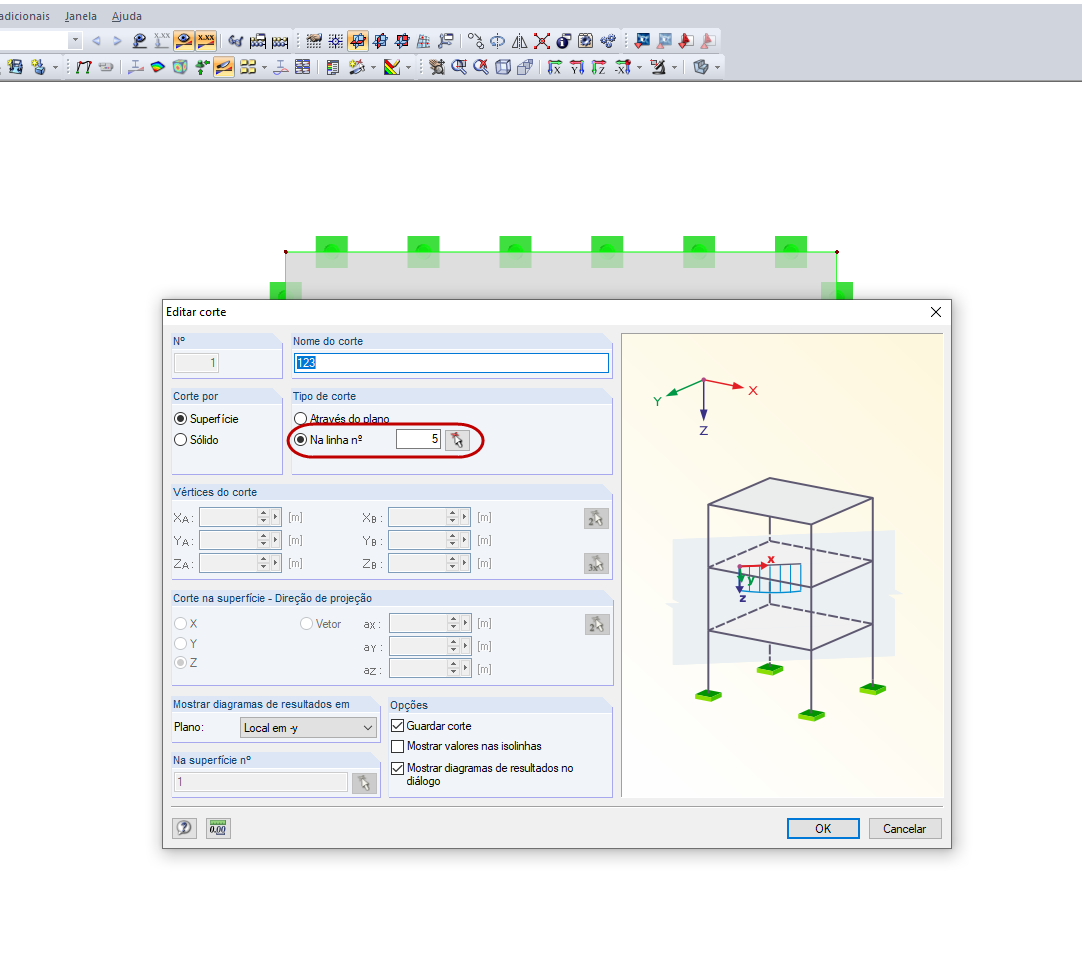Click the 0.00 units and decimals icon
The image size is (1082, 958).
[x=218, y=828]
